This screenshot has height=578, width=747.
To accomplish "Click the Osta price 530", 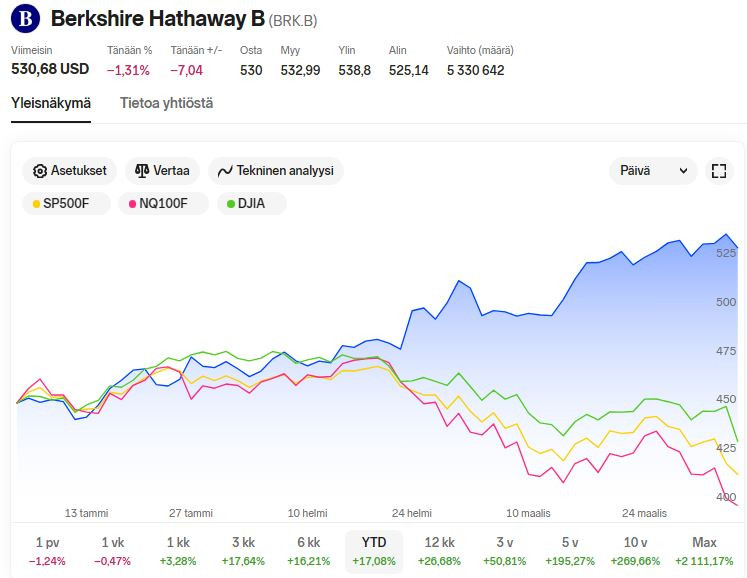I will point(251,71).
